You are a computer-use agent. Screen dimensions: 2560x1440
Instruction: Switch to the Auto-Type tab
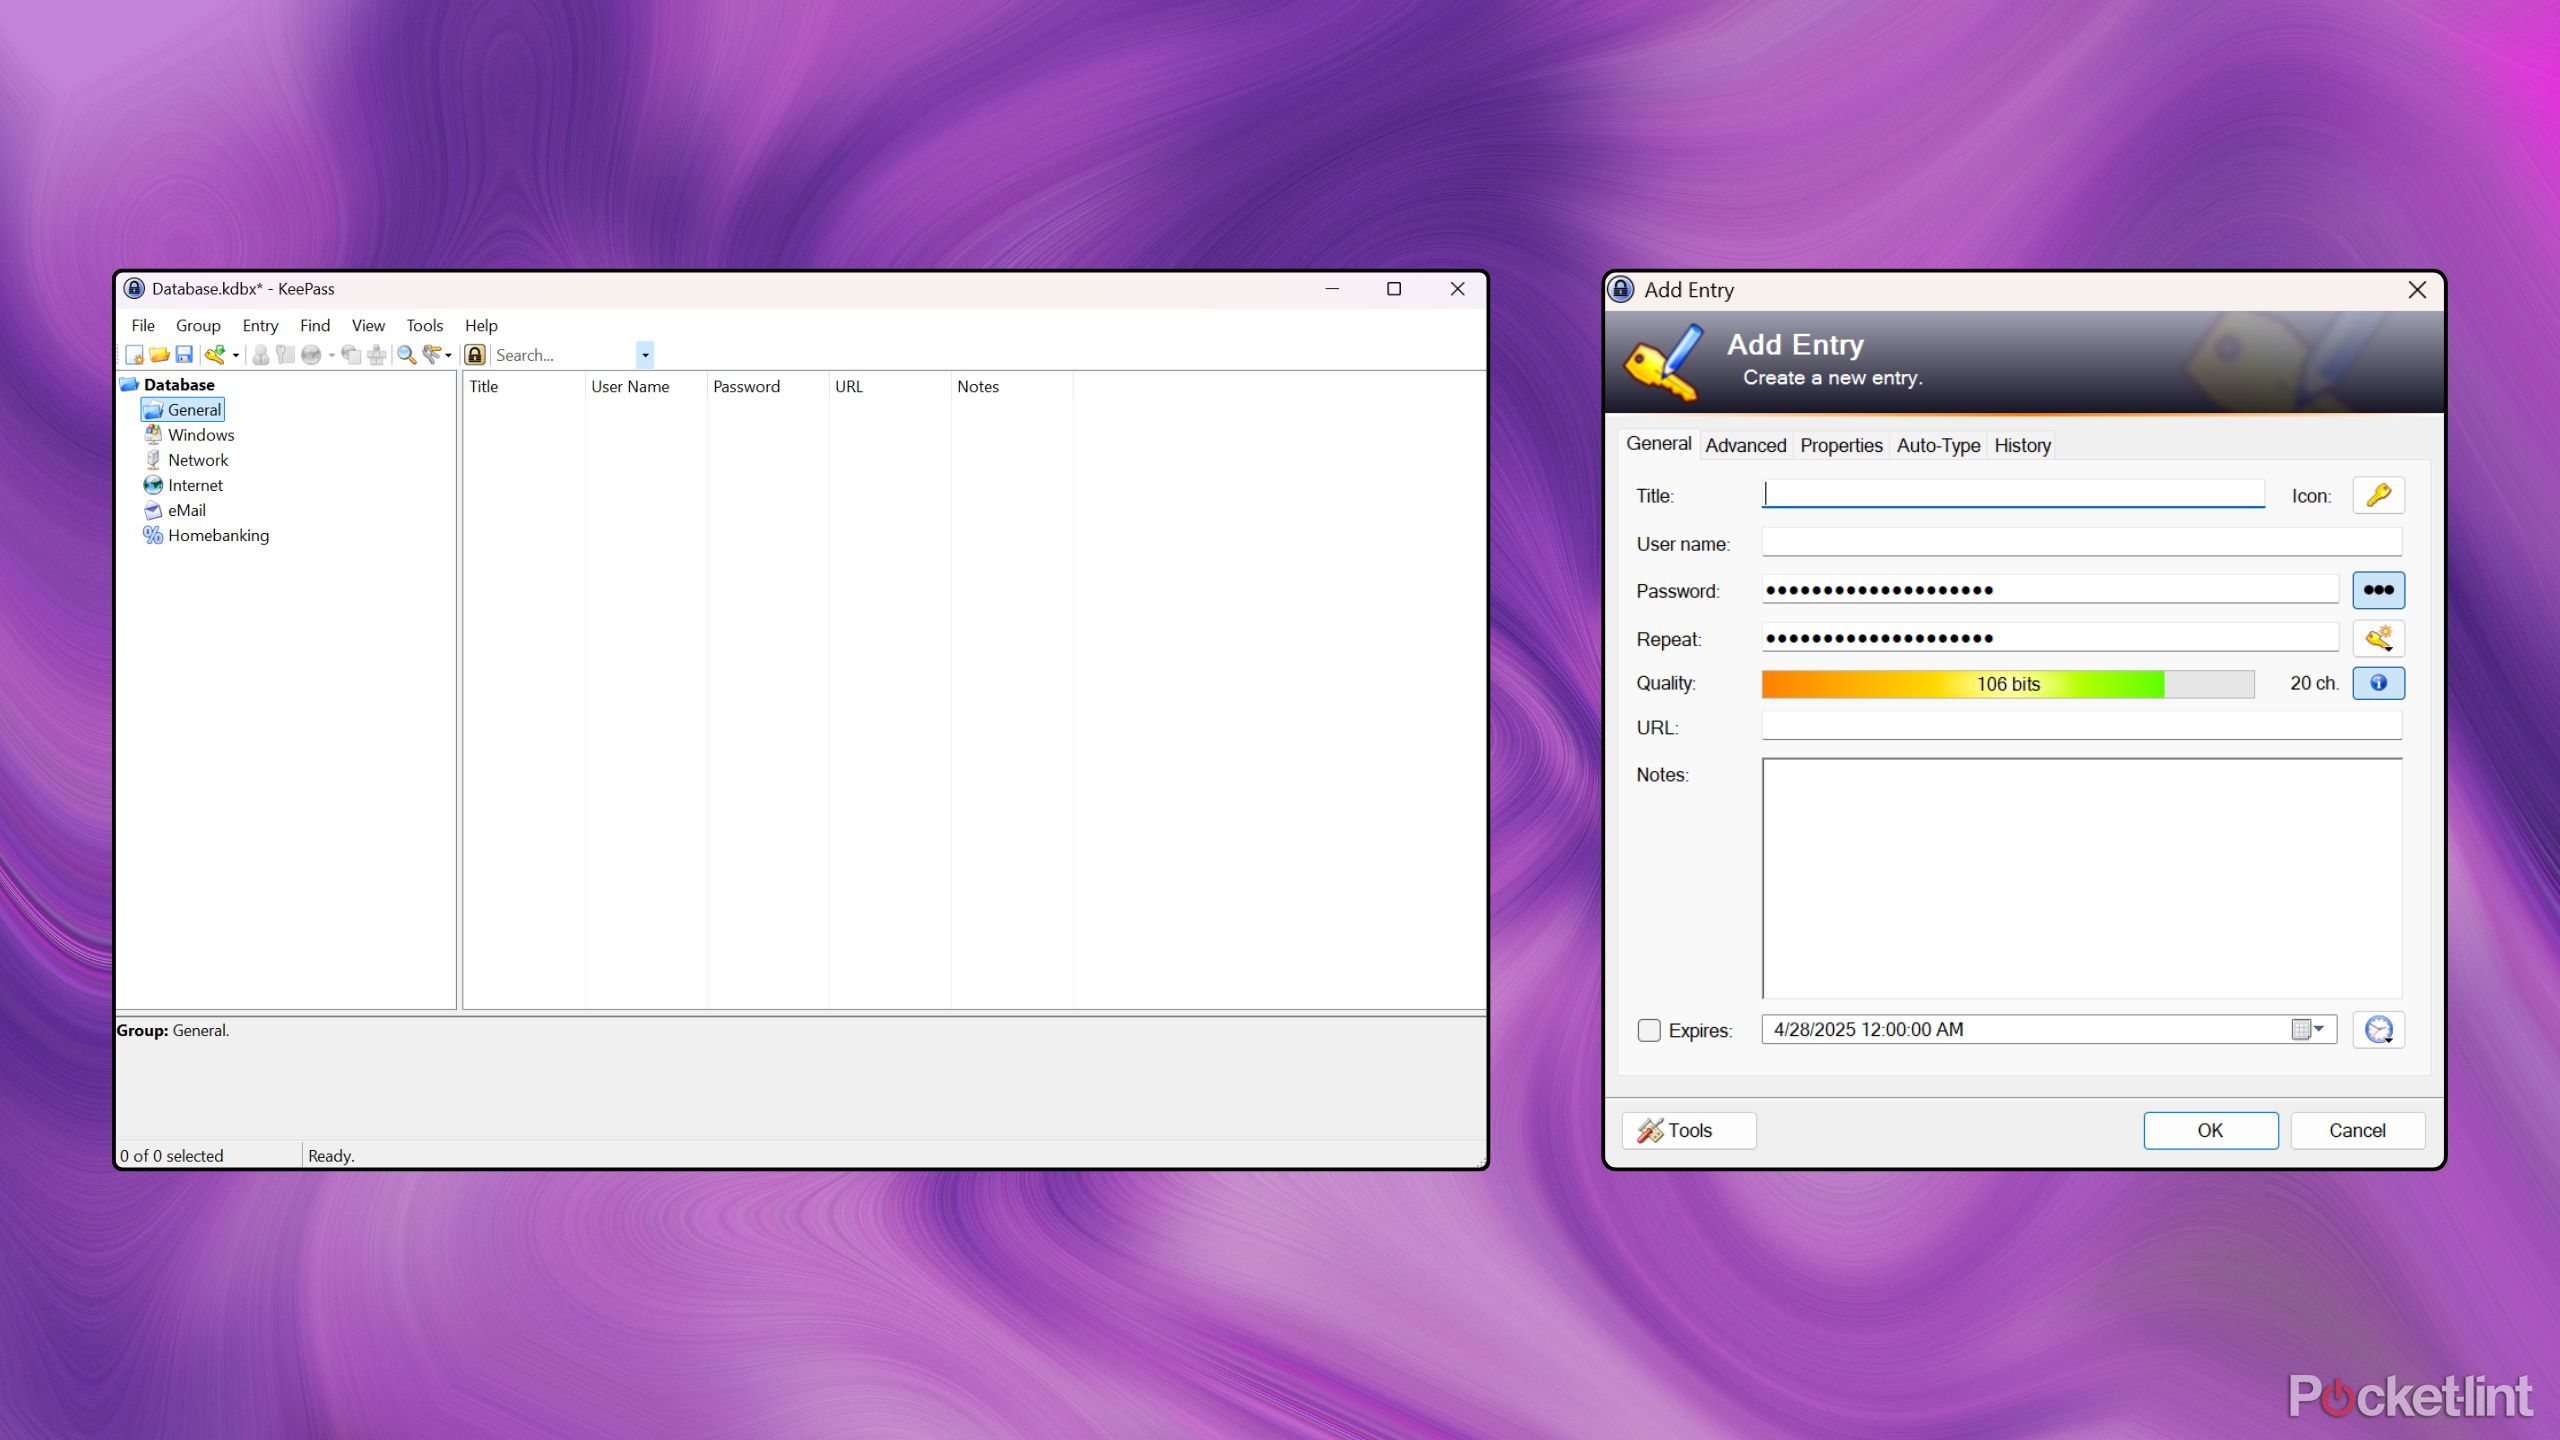point(1938,445)
